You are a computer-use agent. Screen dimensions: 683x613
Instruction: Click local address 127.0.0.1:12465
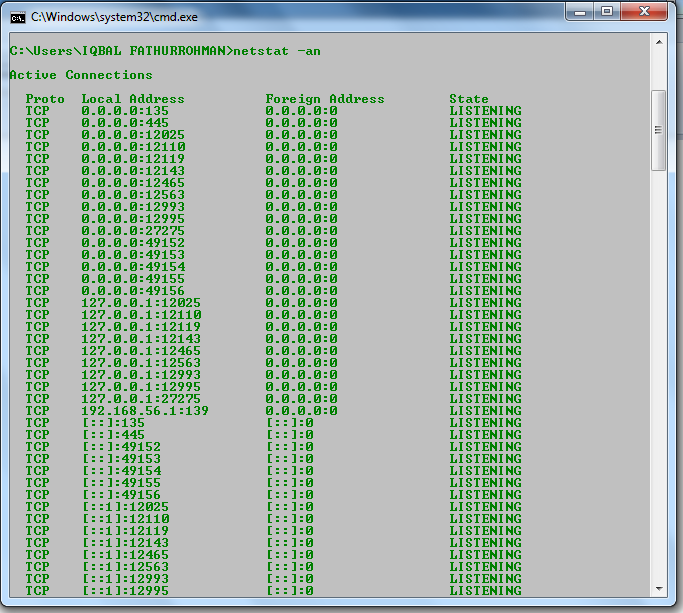tap(141, 351)
